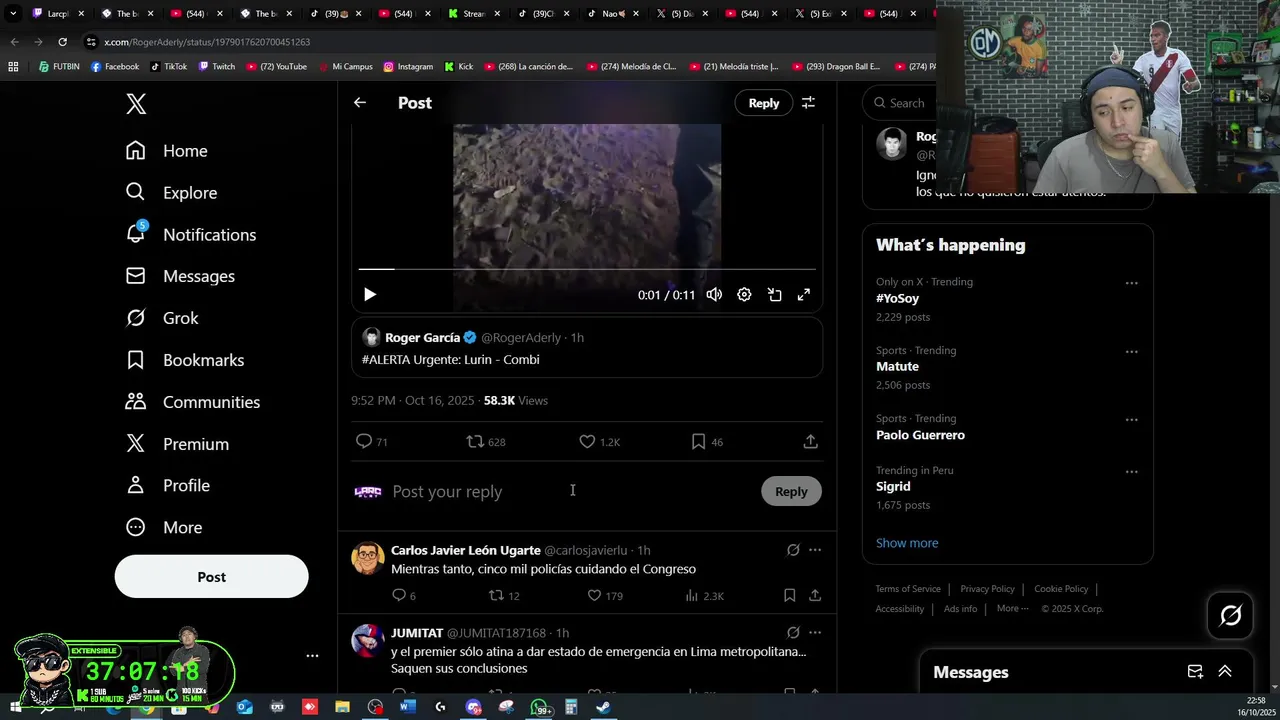Open the floating Grok button
Viewport: 1280px width, 720px height.
point(1230,616)
